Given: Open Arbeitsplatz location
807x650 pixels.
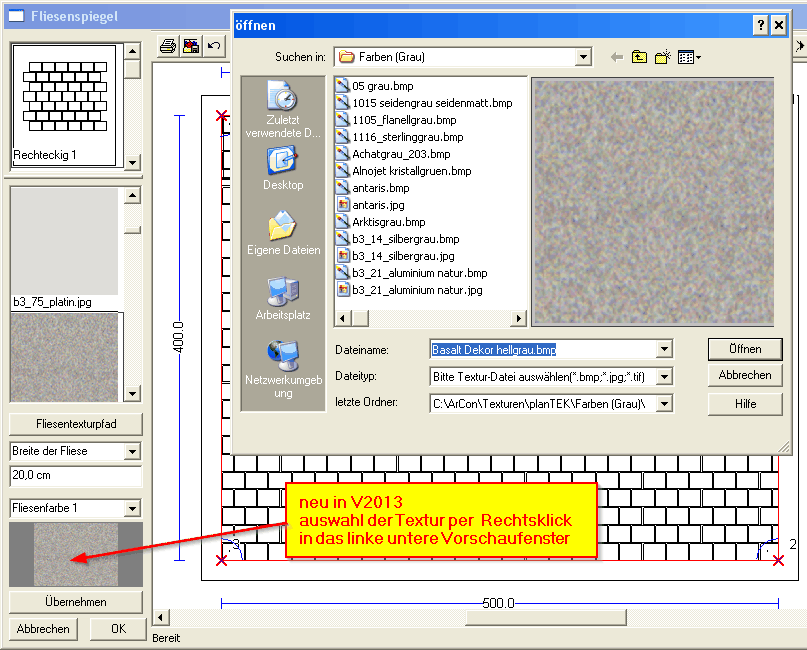Looking at the screenshot, I should click(283, 298).
